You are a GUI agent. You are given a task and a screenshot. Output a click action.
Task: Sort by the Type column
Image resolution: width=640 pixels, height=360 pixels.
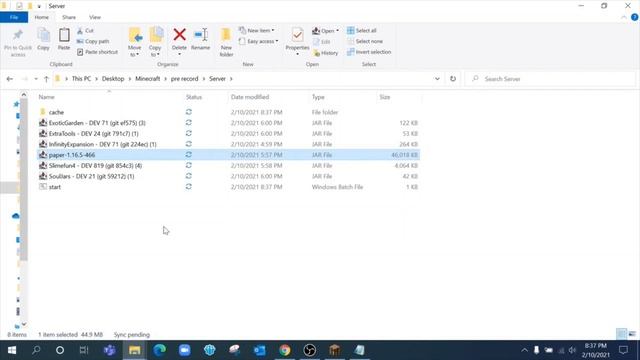(318, 97)
